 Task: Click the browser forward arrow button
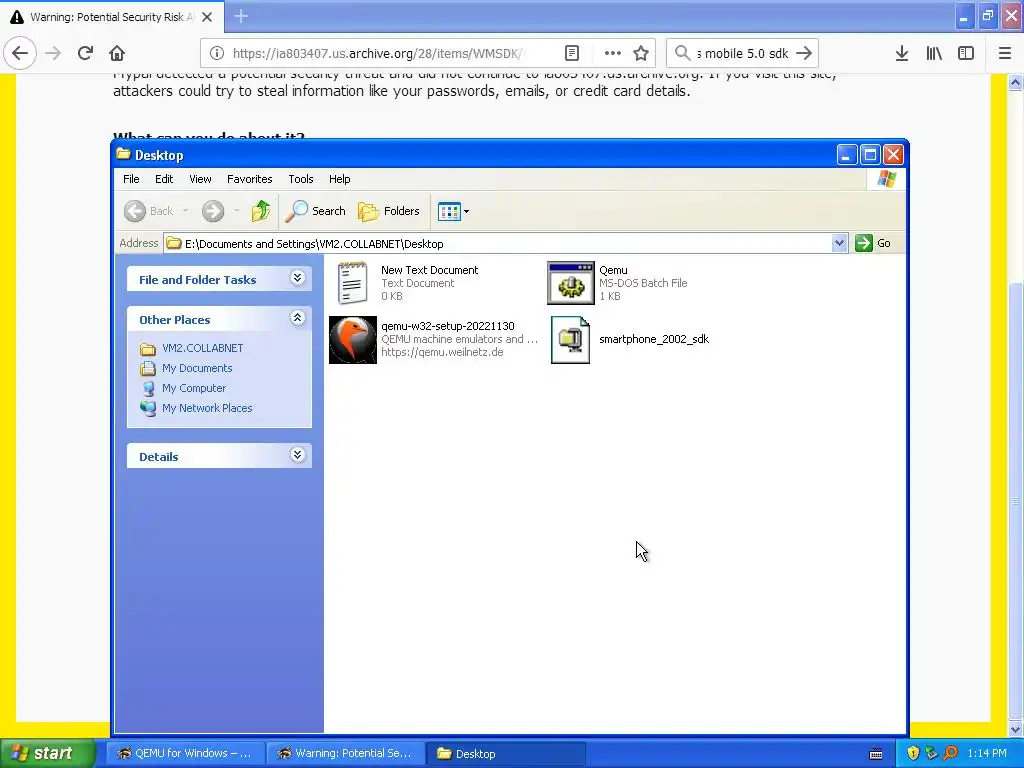tap(53, 53)
